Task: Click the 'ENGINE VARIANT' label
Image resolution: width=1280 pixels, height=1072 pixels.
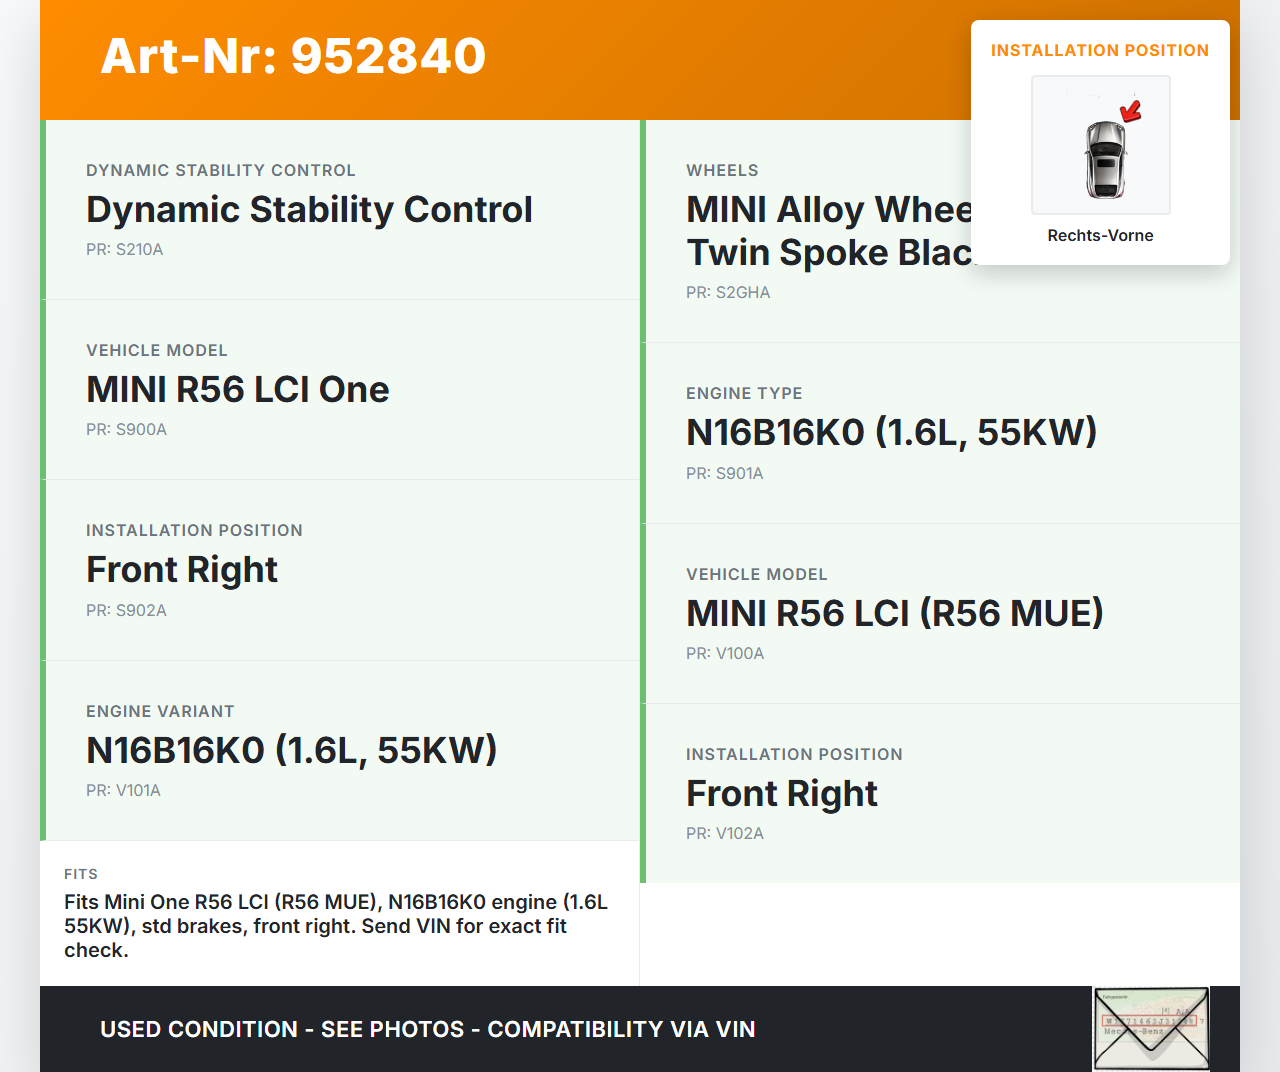Action: coord(160,712)
